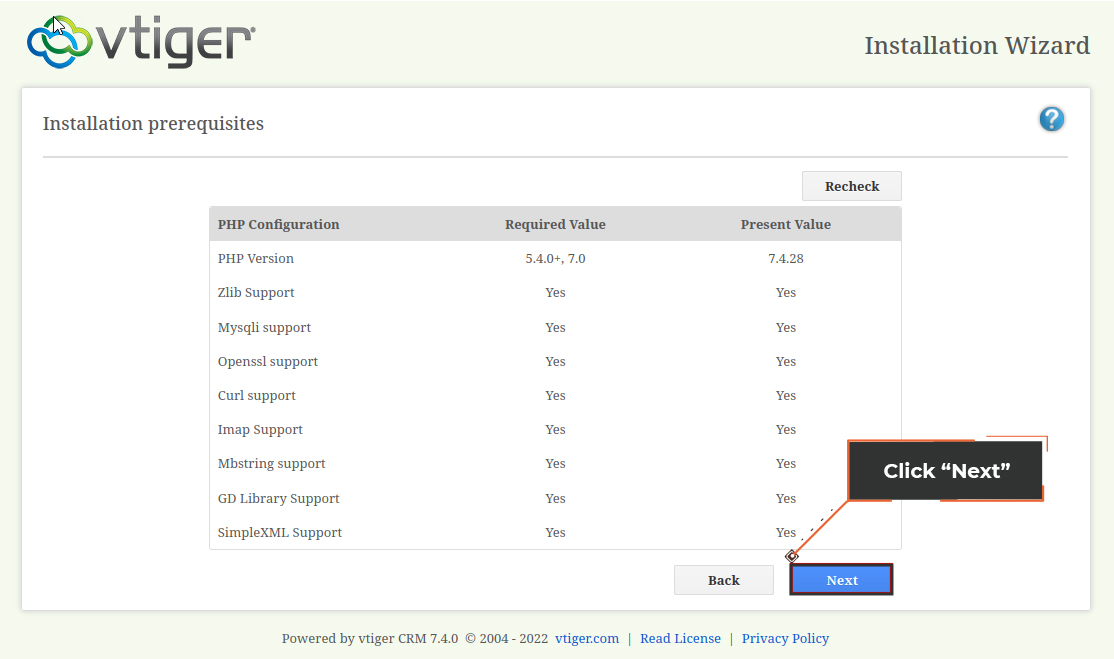Open the Read License page
Viewport: 1114px width, 659px height.
pyautogui.click(x=680, y=638)
